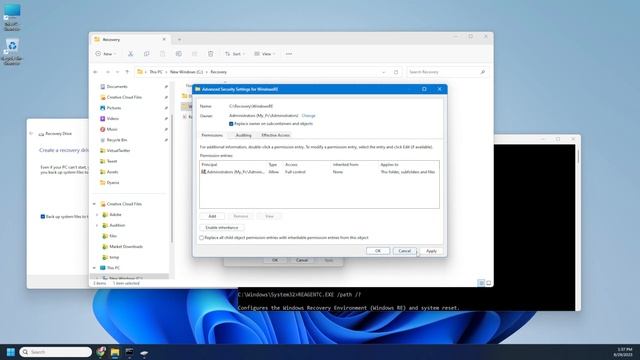The image size is (640, 360).
Task: Switch to the Permissions tab
Action: coord(212,135)
